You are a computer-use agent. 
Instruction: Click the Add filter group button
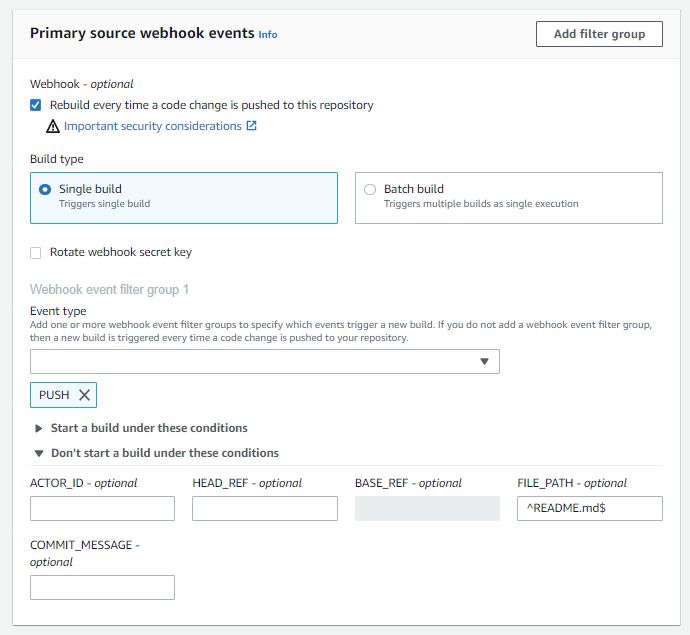(x=599, y=34)
